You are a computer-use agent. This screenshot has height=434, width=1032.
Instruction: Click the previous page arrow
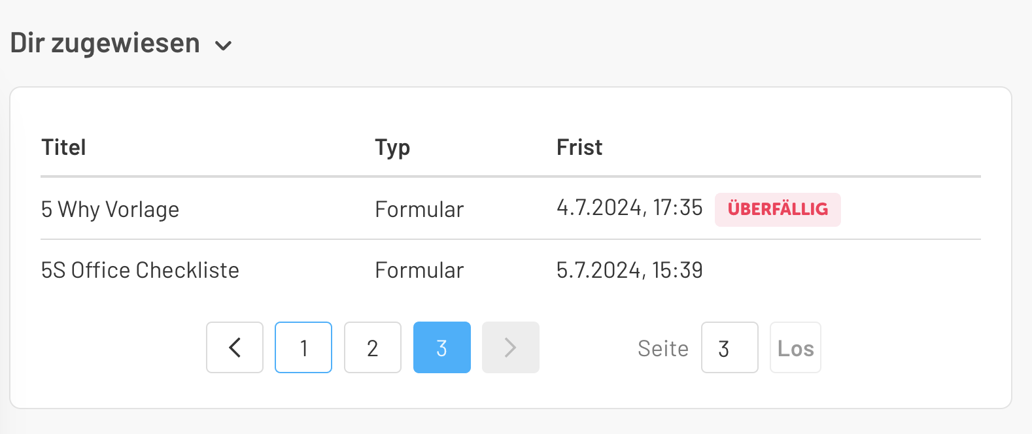(235, 348)
